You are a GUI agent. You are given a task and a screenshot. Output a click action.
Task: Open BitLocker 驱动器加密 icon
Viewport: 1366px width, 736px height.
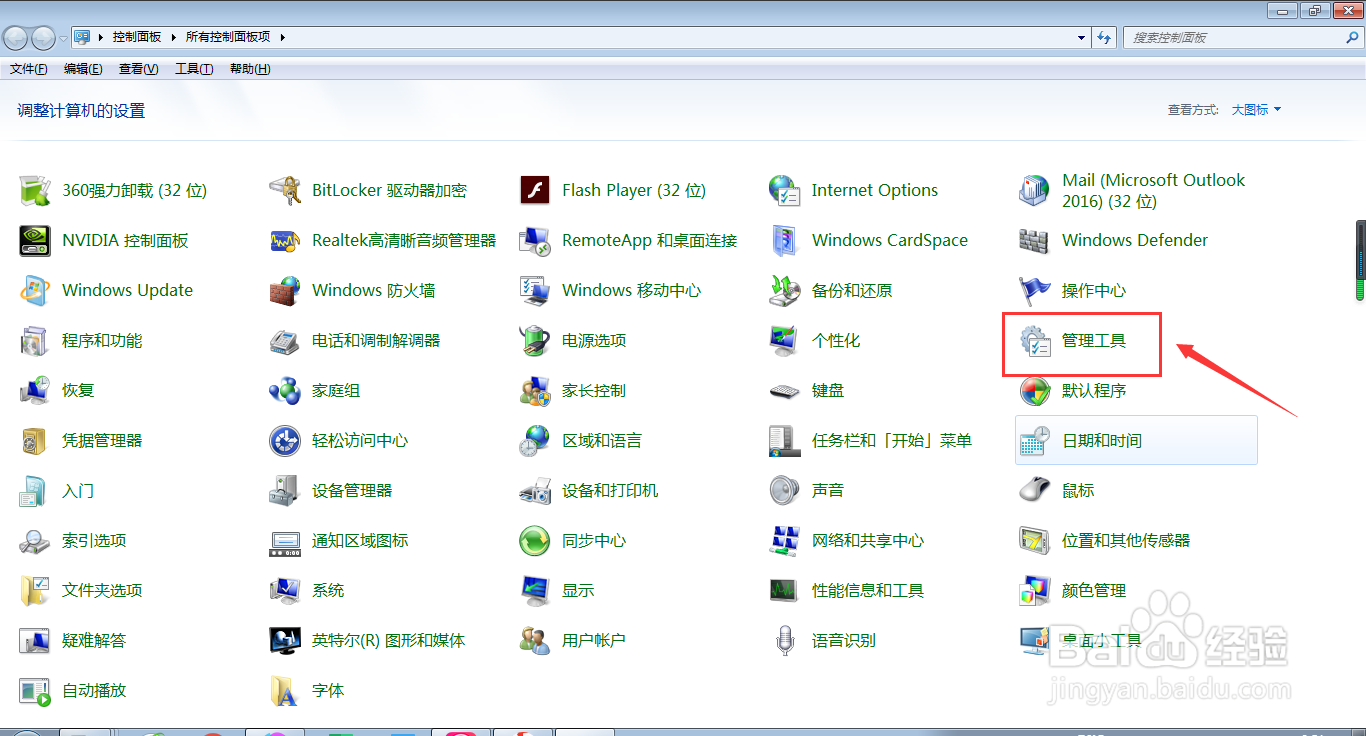coord(285,190)
